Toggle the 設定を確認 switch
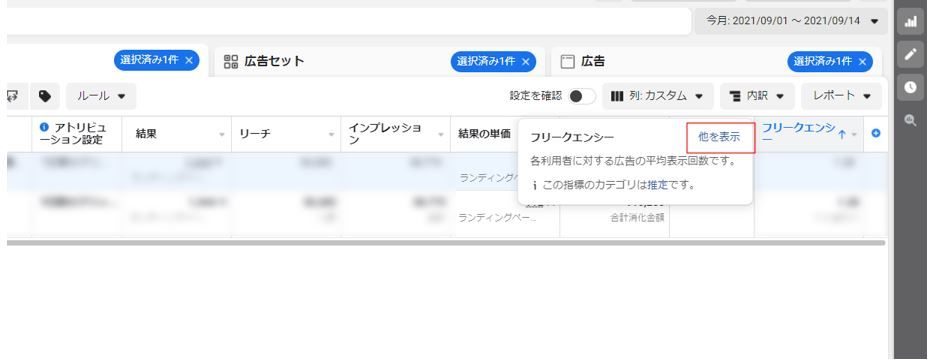The width and height of the screenshot is (928, 360). point(582,96)
